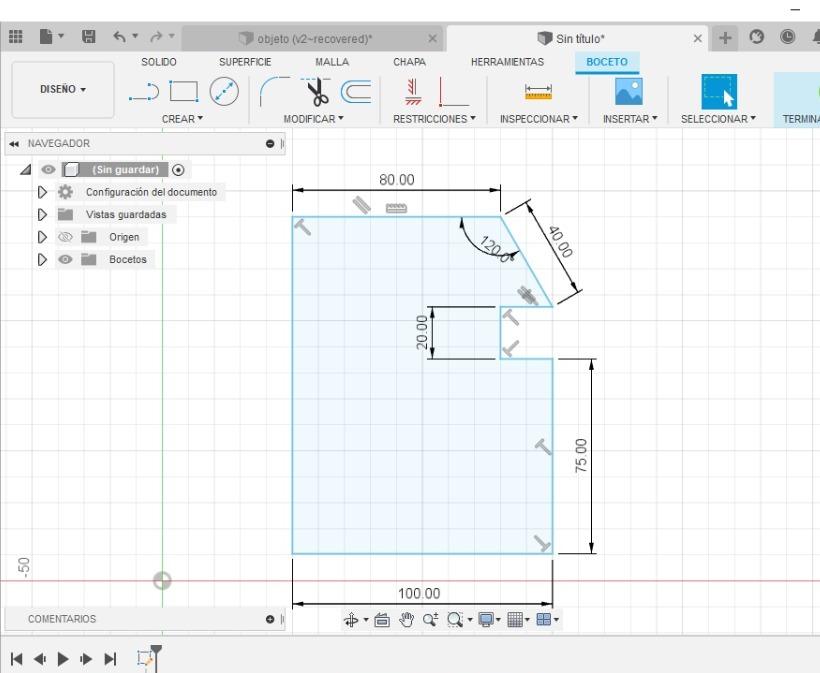Minimize the NAVEGADOR panel
Viewport: 820px width, 673px height.
(270, 144)
